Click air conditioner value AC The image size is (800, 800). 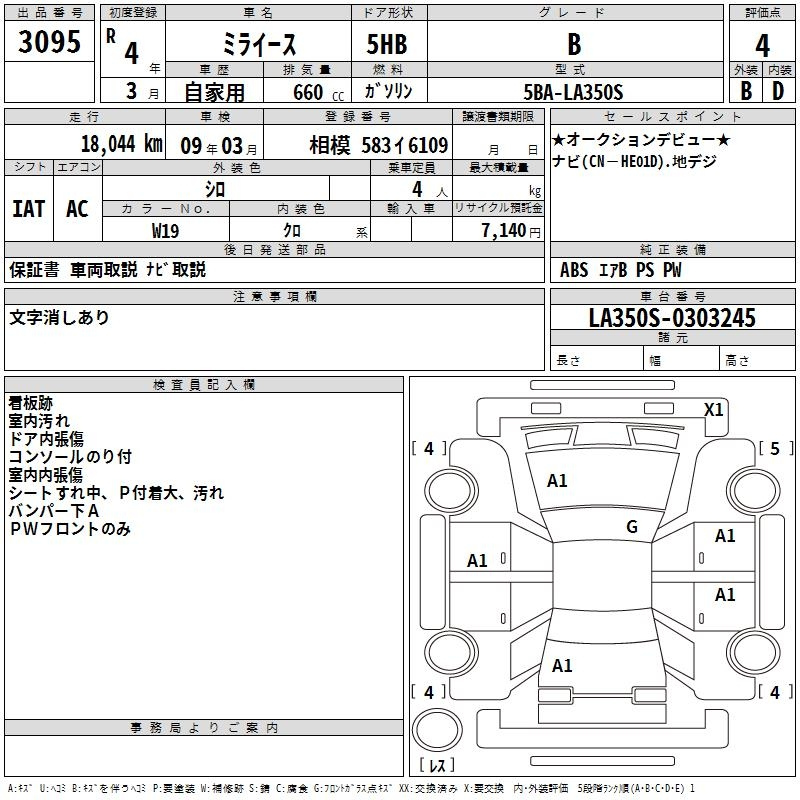click(x=77, y=209)
